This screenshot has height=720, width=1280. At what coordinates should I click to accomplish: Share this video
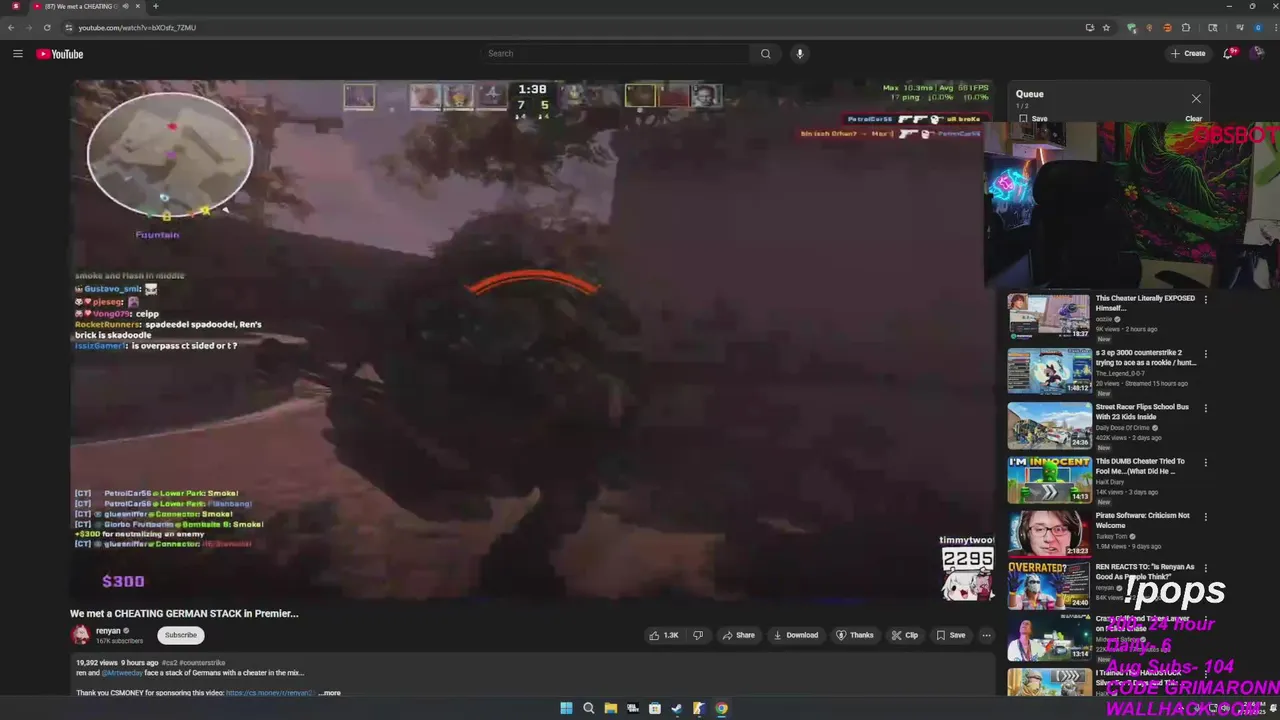tap(739, 635)
